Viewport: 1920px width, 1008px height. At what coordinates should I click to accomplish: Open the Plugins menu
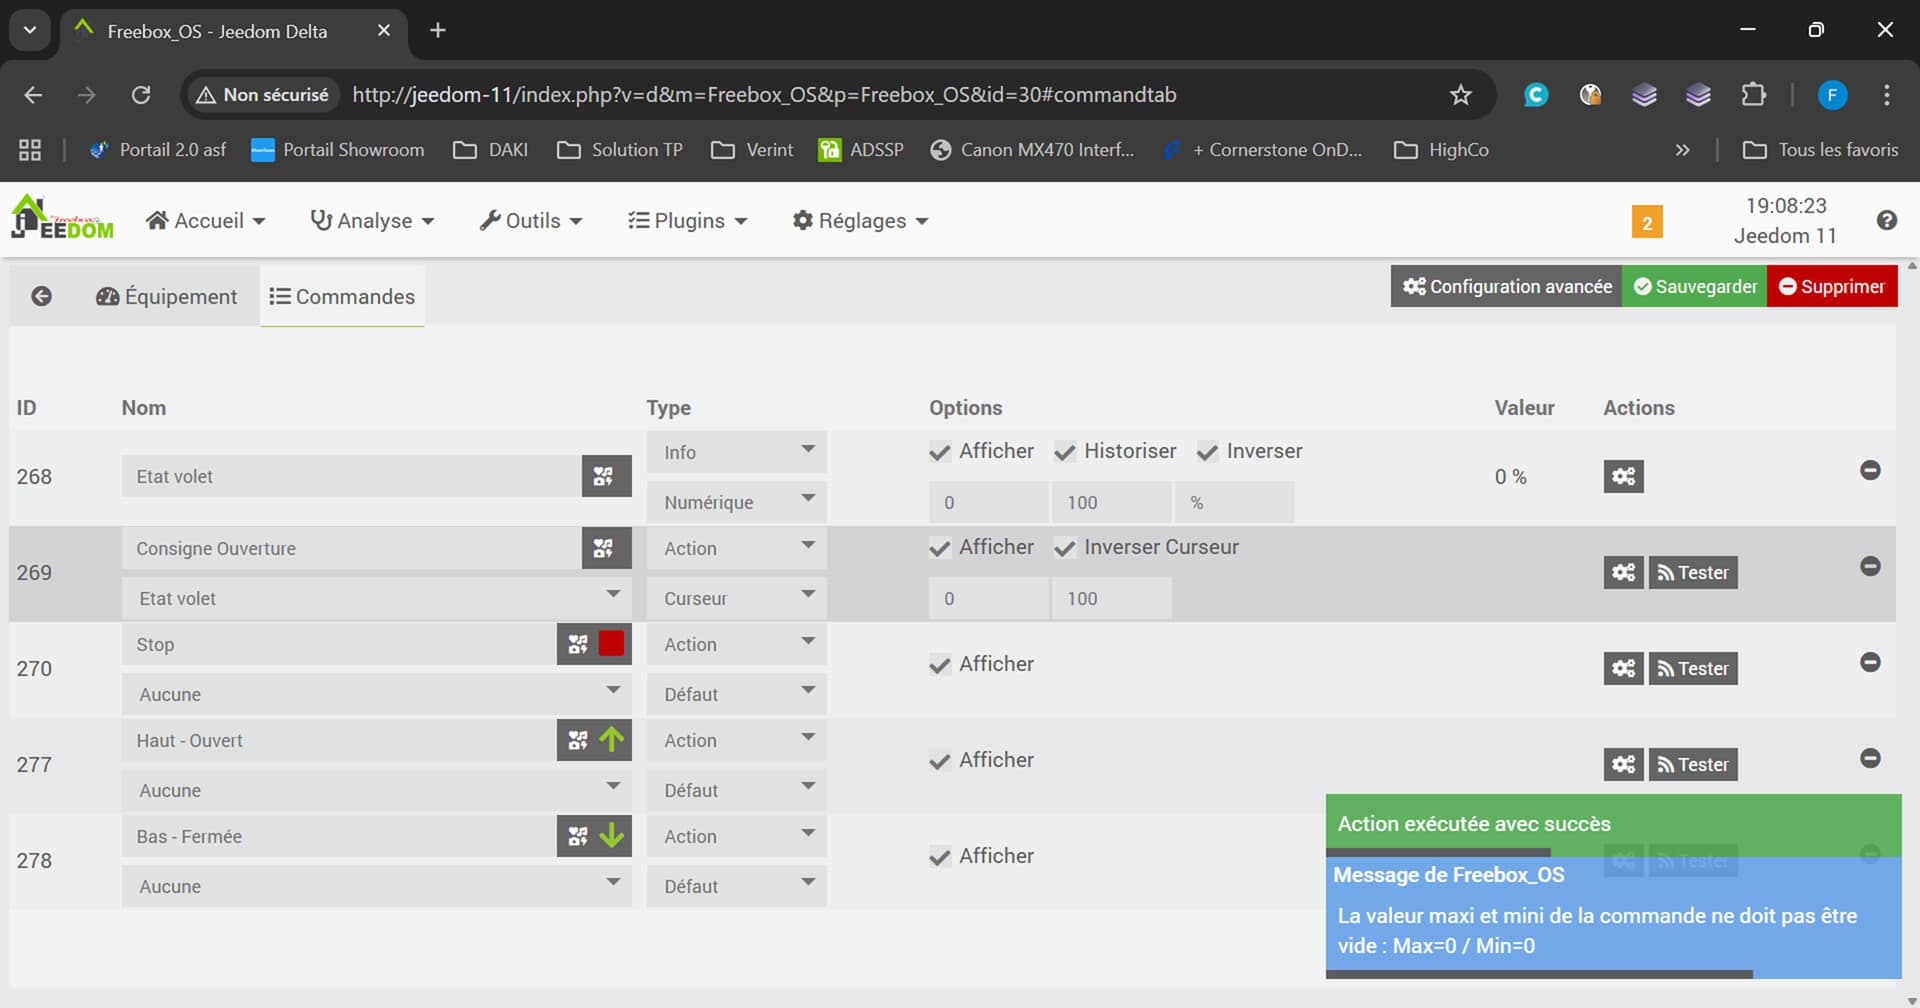[687, 221]
